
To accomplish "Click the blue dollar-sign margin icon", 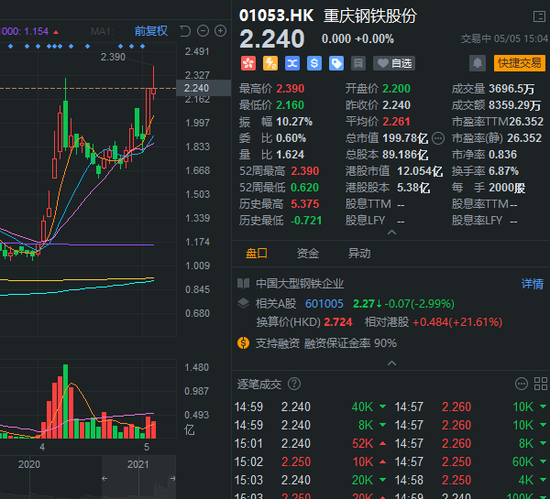I will (x=314, y=63).
